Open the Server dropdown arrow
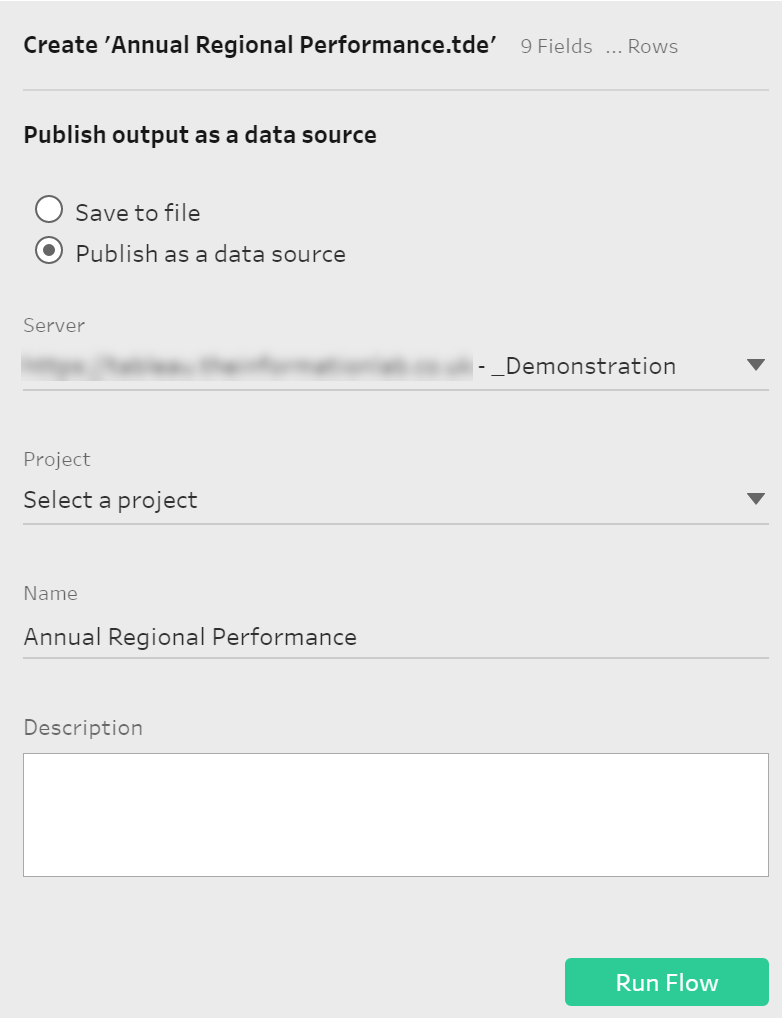Screen dimensions: 782x1018 tap(755, 365)
